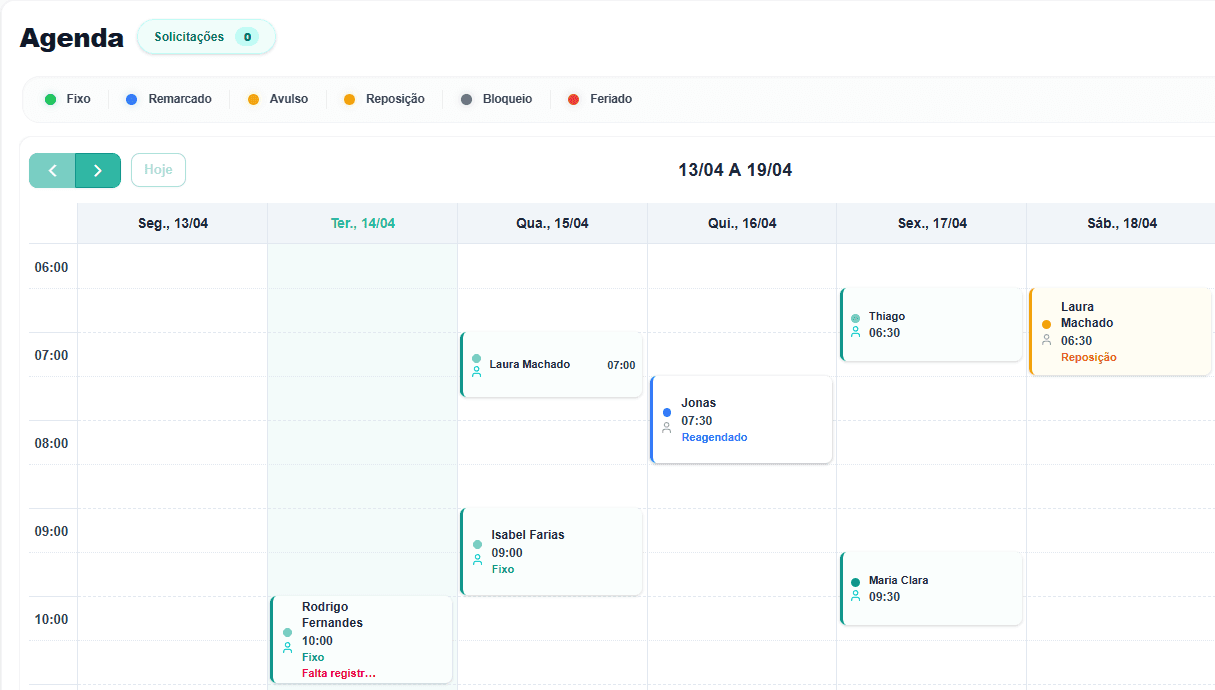Open Laura Machado Reposição appointment on Saturday
The height and width of the screenshot is (690, 1215).
tap(1120, 331)
